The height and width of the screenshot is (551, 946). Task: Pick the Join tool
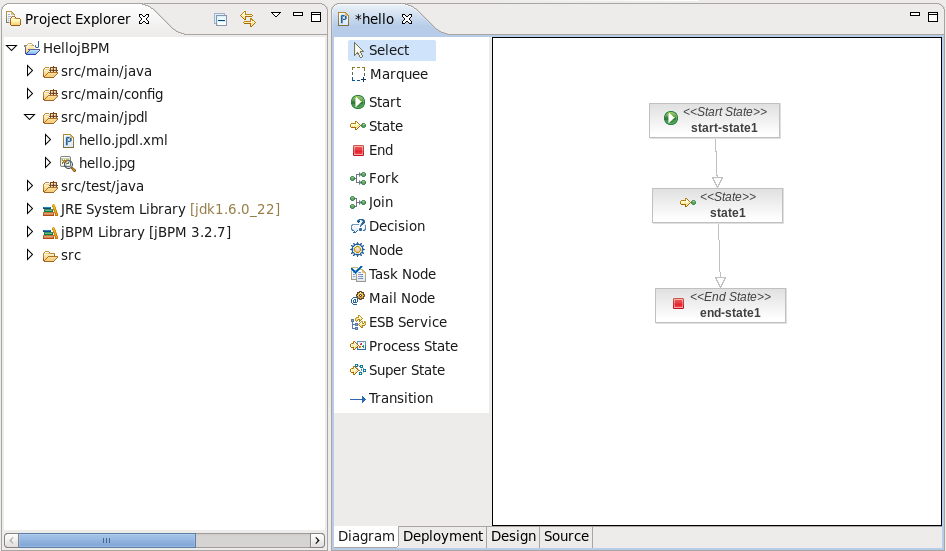coord(372,202)
